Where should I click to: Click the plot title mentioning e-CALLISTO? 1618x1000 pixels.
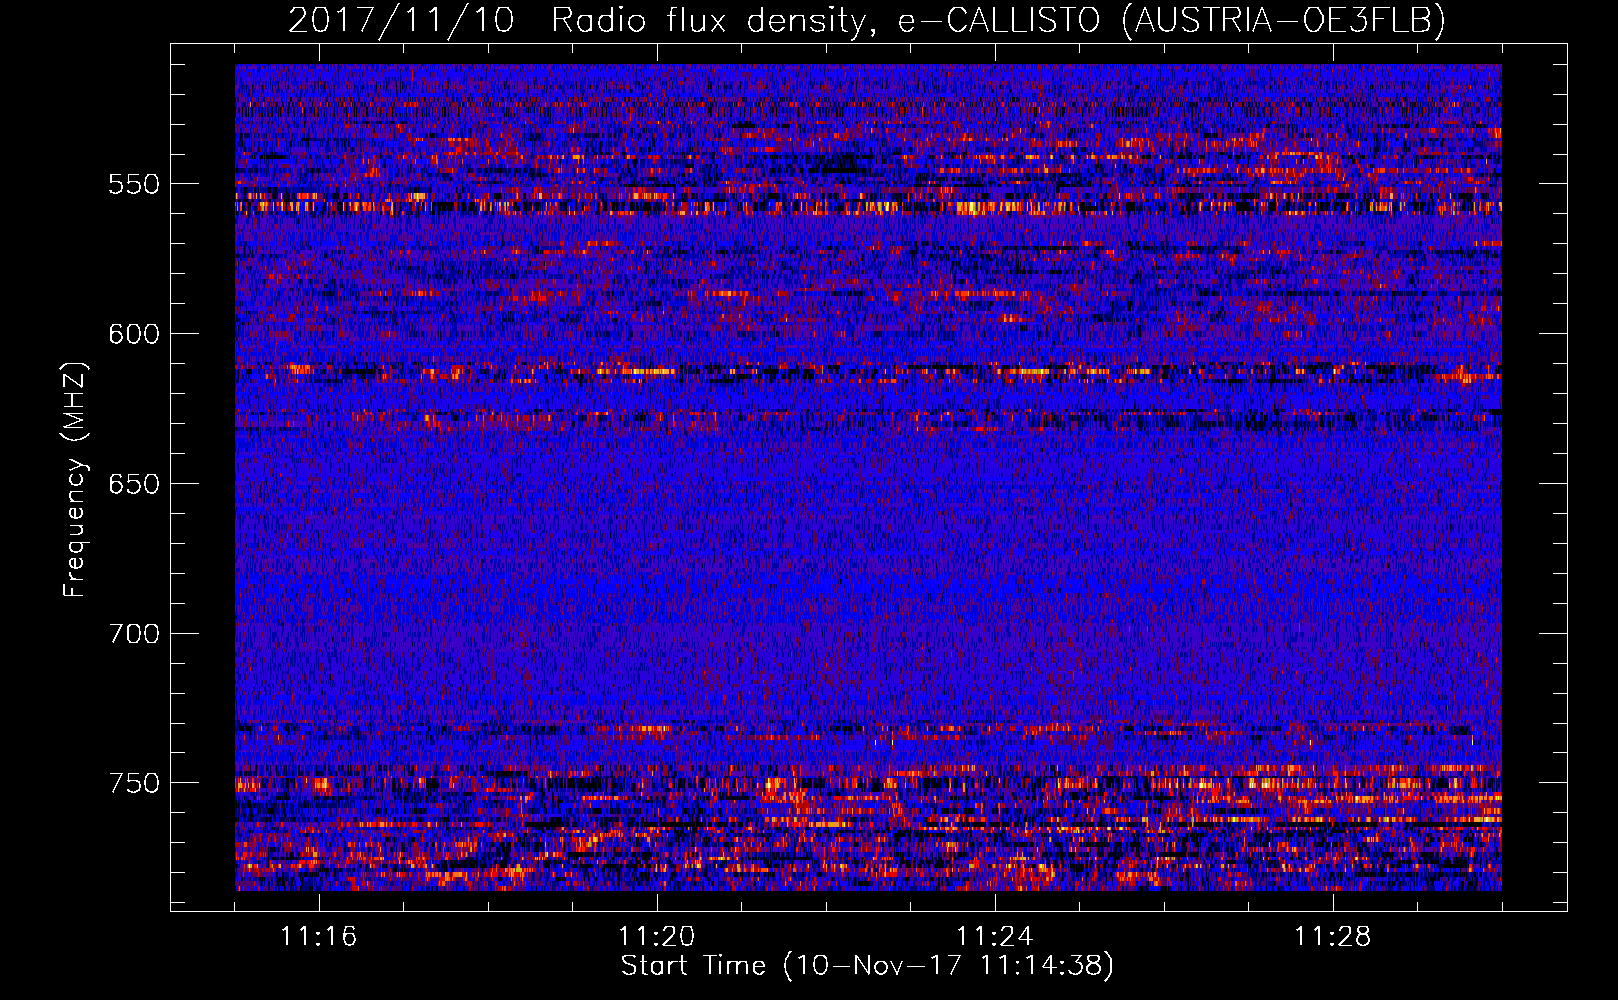[x=867, y=20]
